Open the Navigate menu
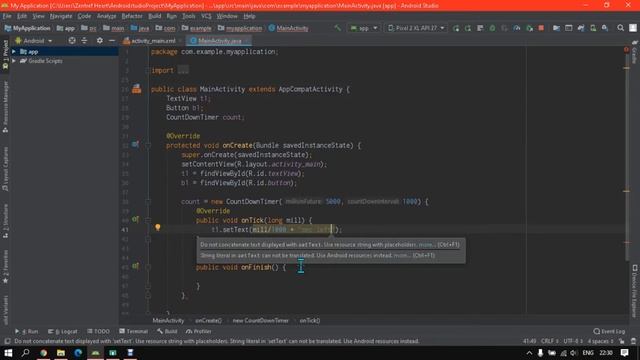The height and width of the screenshot is (360, 640). 61,16
